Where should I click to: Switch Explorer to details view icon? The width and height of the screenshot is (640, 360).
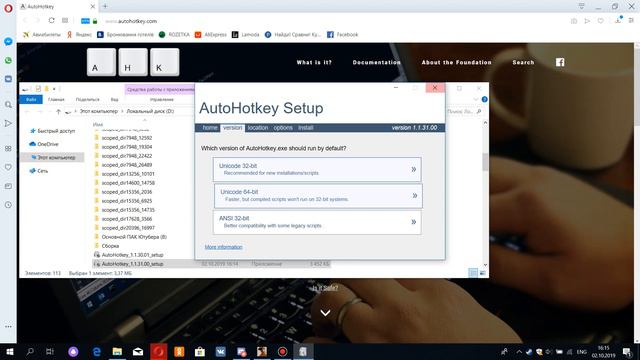473,273
